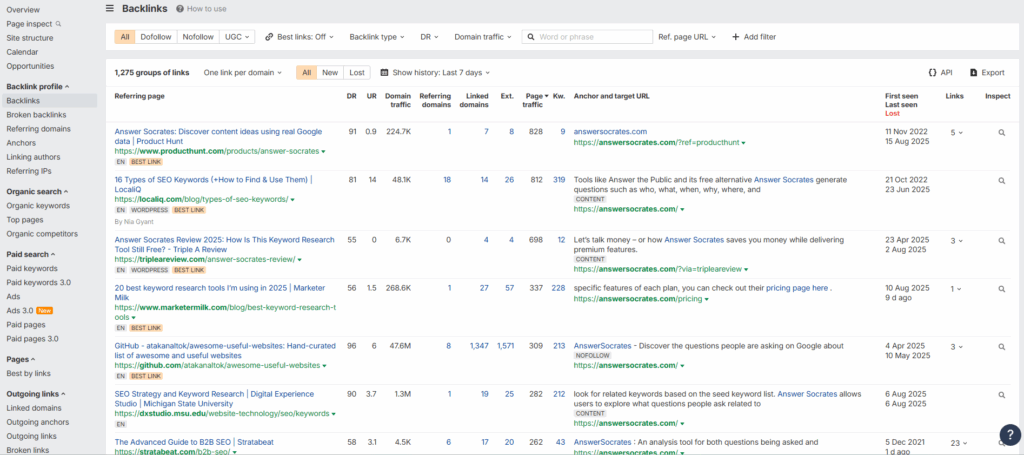Viewport: 1024px width, 455px height.
Task: Open the One link per domain dropdown
Action: click(x=242, y=72)
